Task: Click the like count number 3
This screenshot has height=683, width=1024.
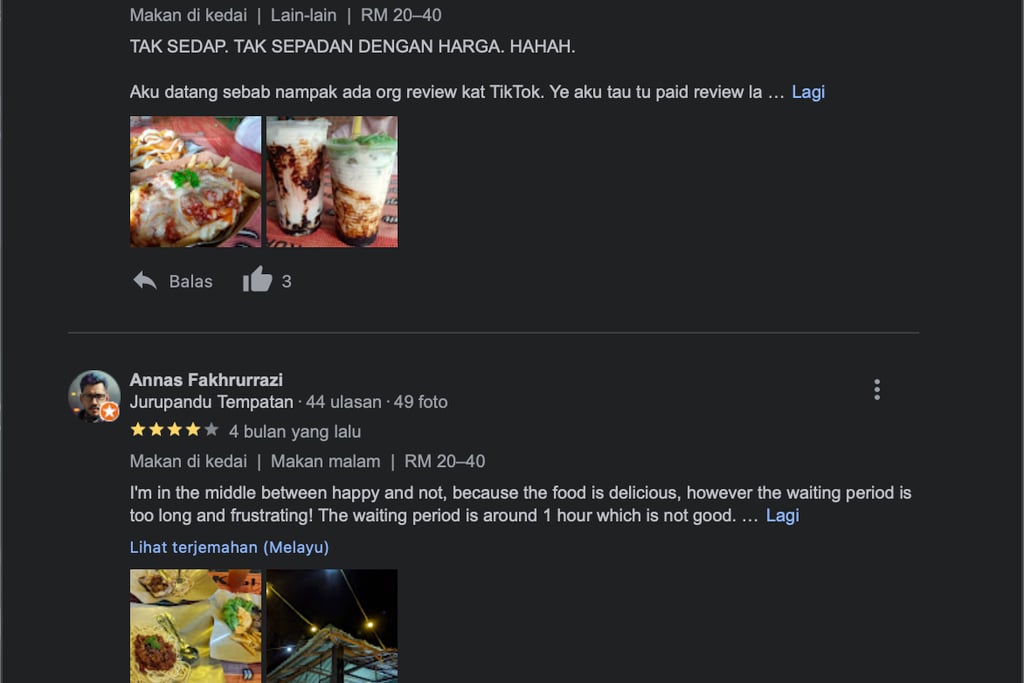Action: tap(286, 281)
